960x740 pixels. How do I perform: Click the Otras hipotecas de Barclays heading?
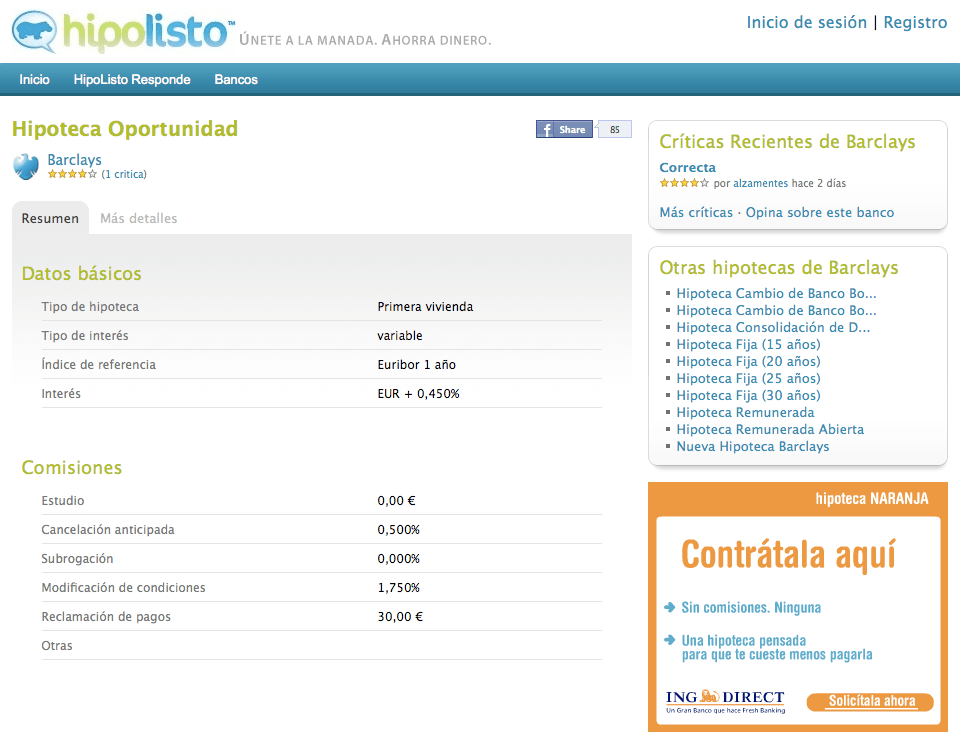click(x=779, y=268)
